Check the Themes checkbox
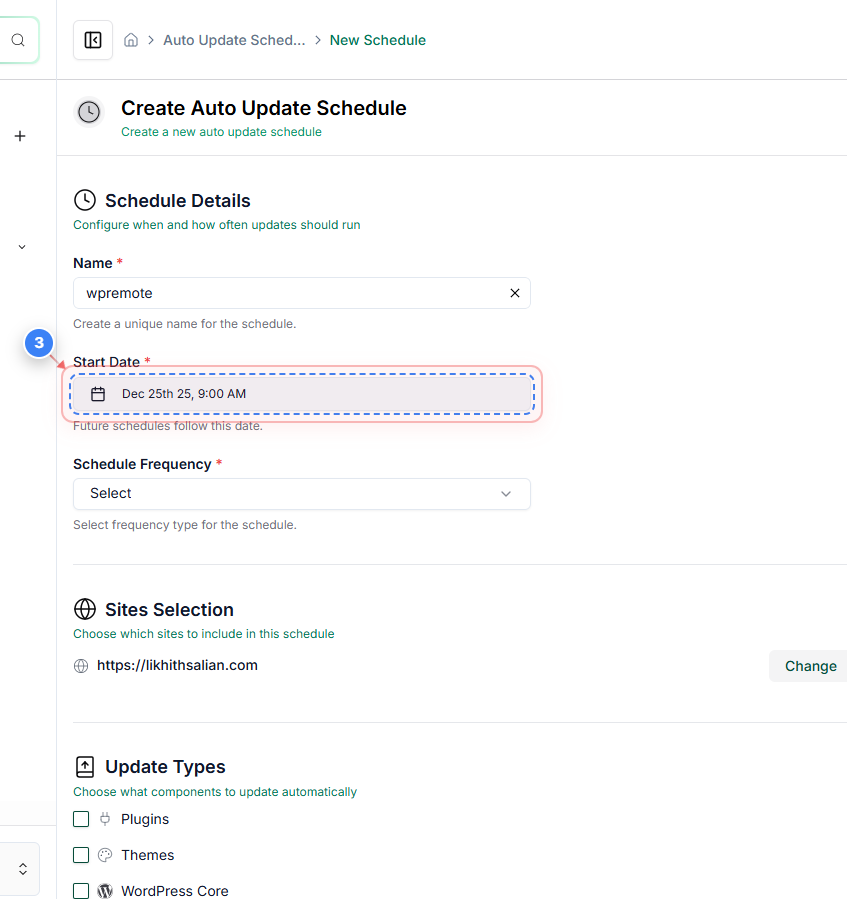847x899 pixels. [81, 855]
